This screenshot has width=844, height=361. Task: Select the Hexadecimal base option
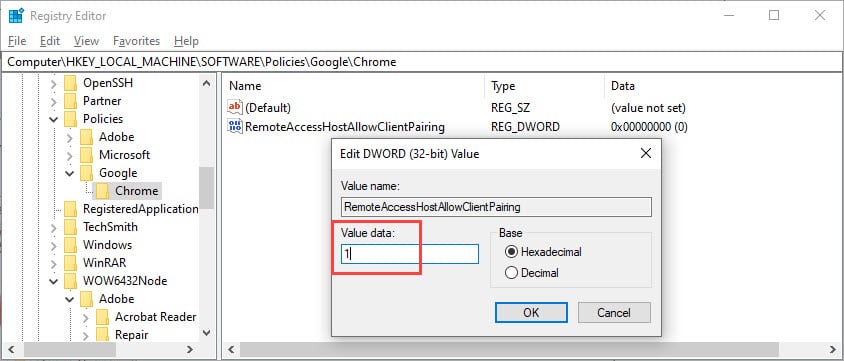[544, 252]
